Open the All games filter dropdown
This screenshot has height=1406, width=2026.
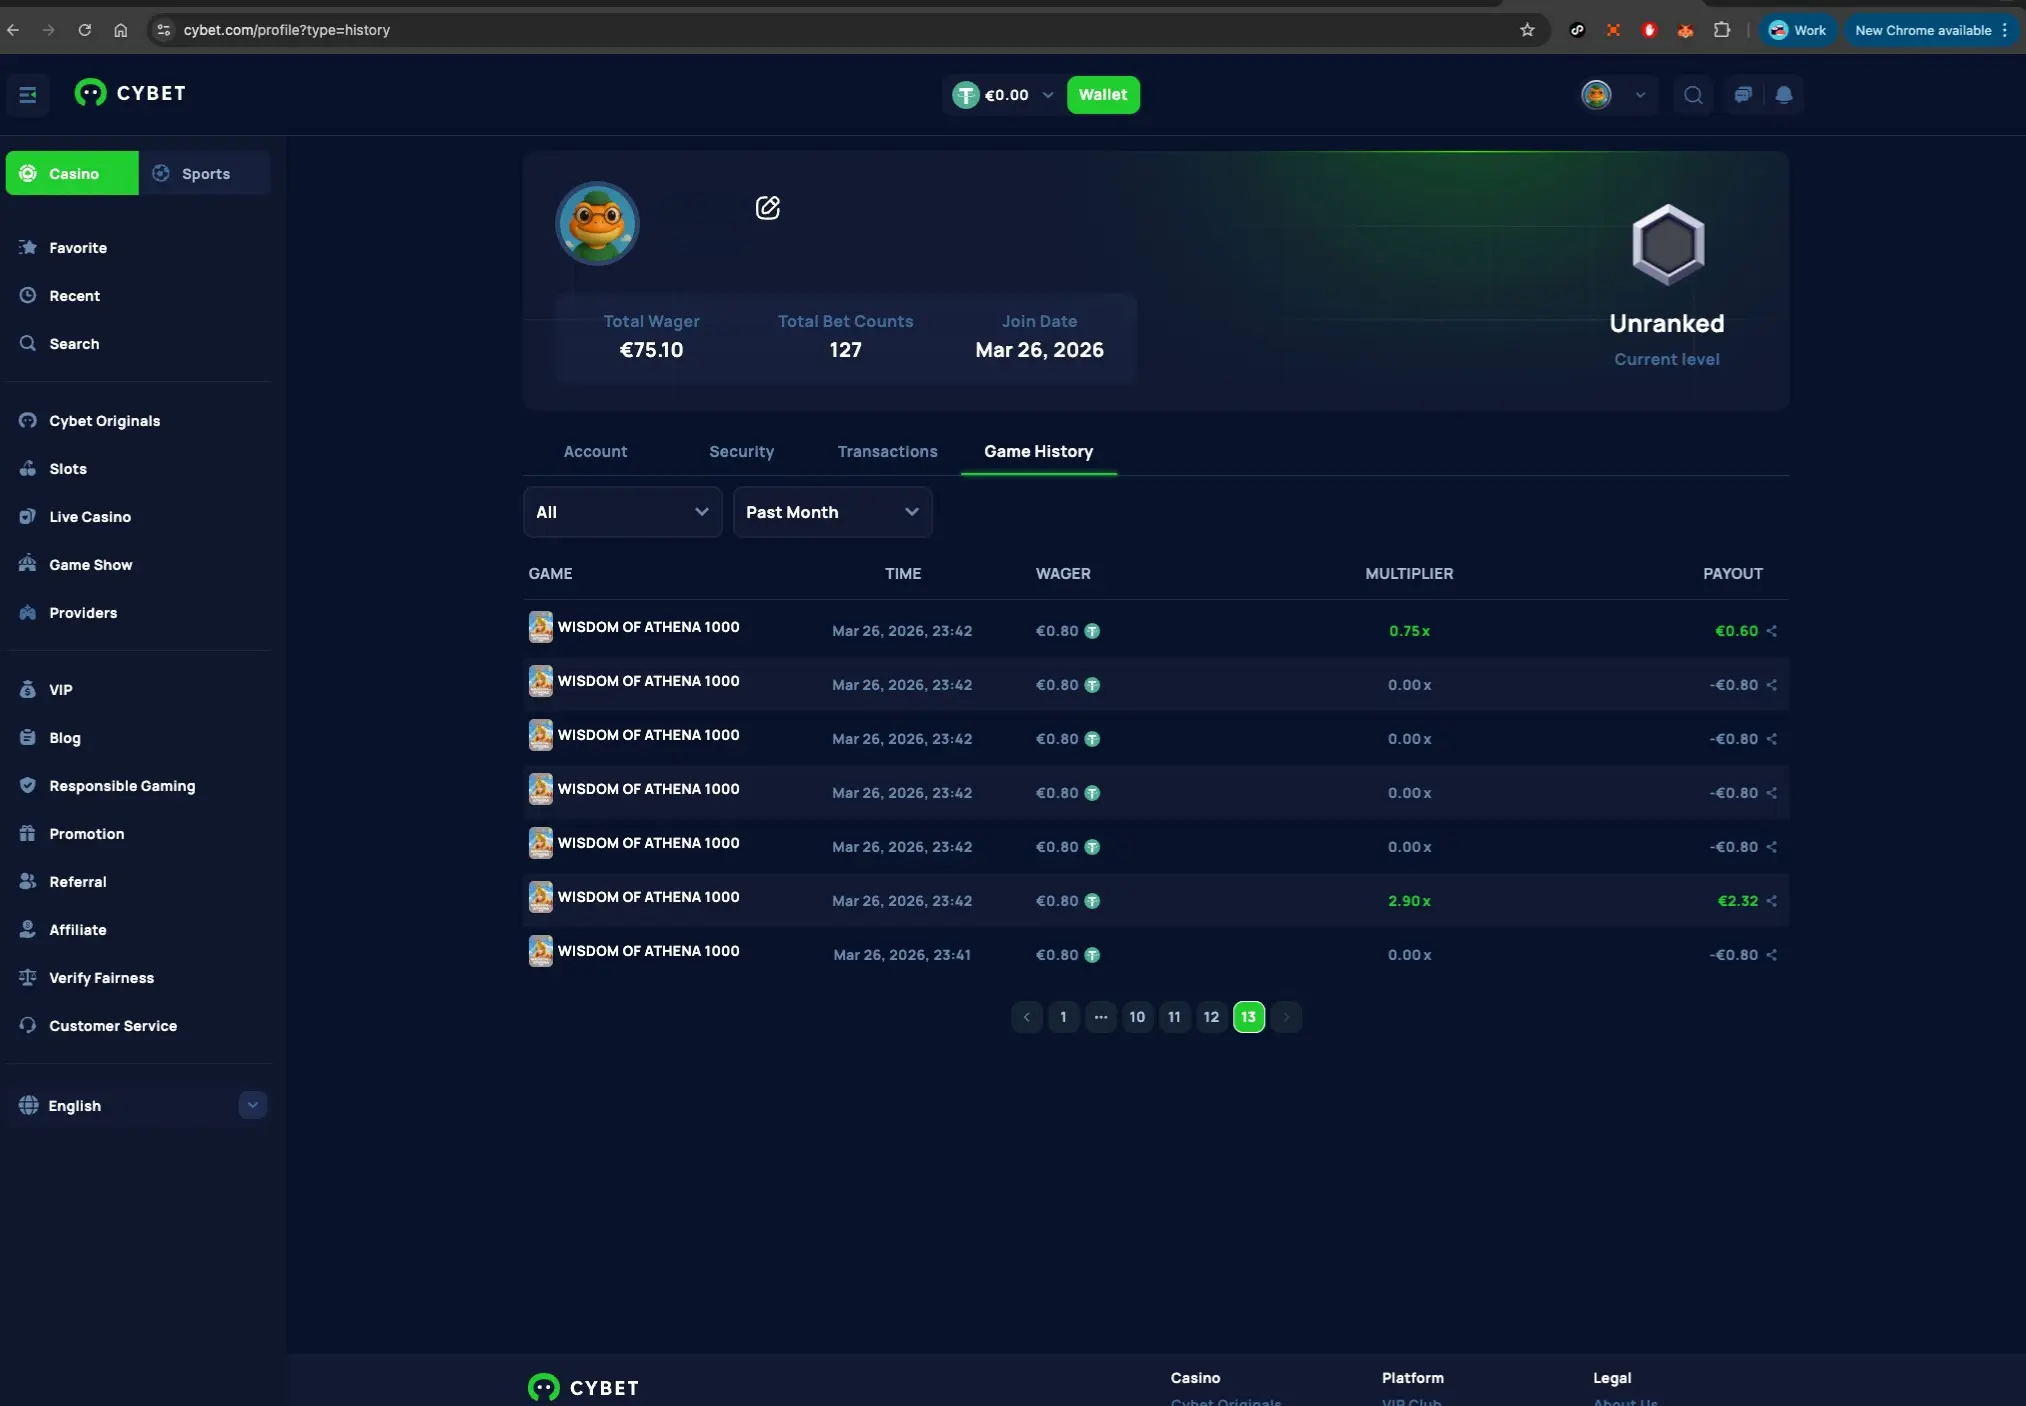(622, 512)
